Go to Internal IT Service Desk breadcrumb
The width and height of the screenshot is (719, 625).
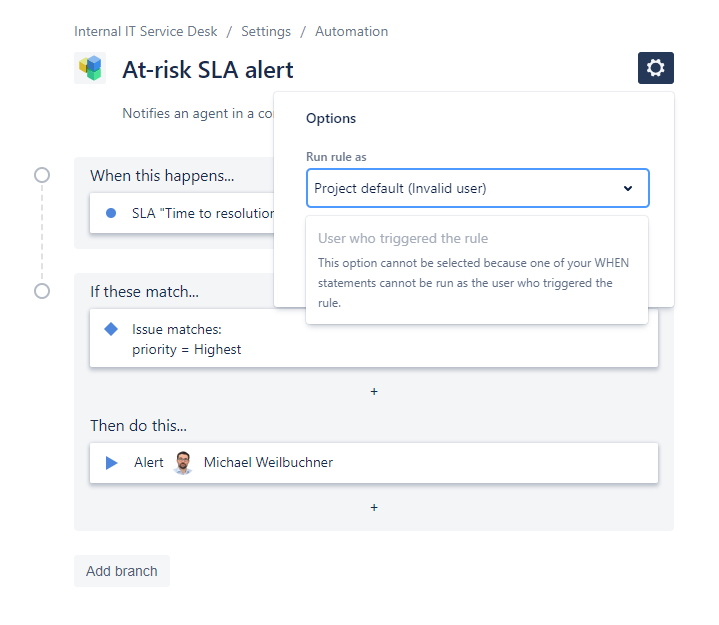point(146,31)
